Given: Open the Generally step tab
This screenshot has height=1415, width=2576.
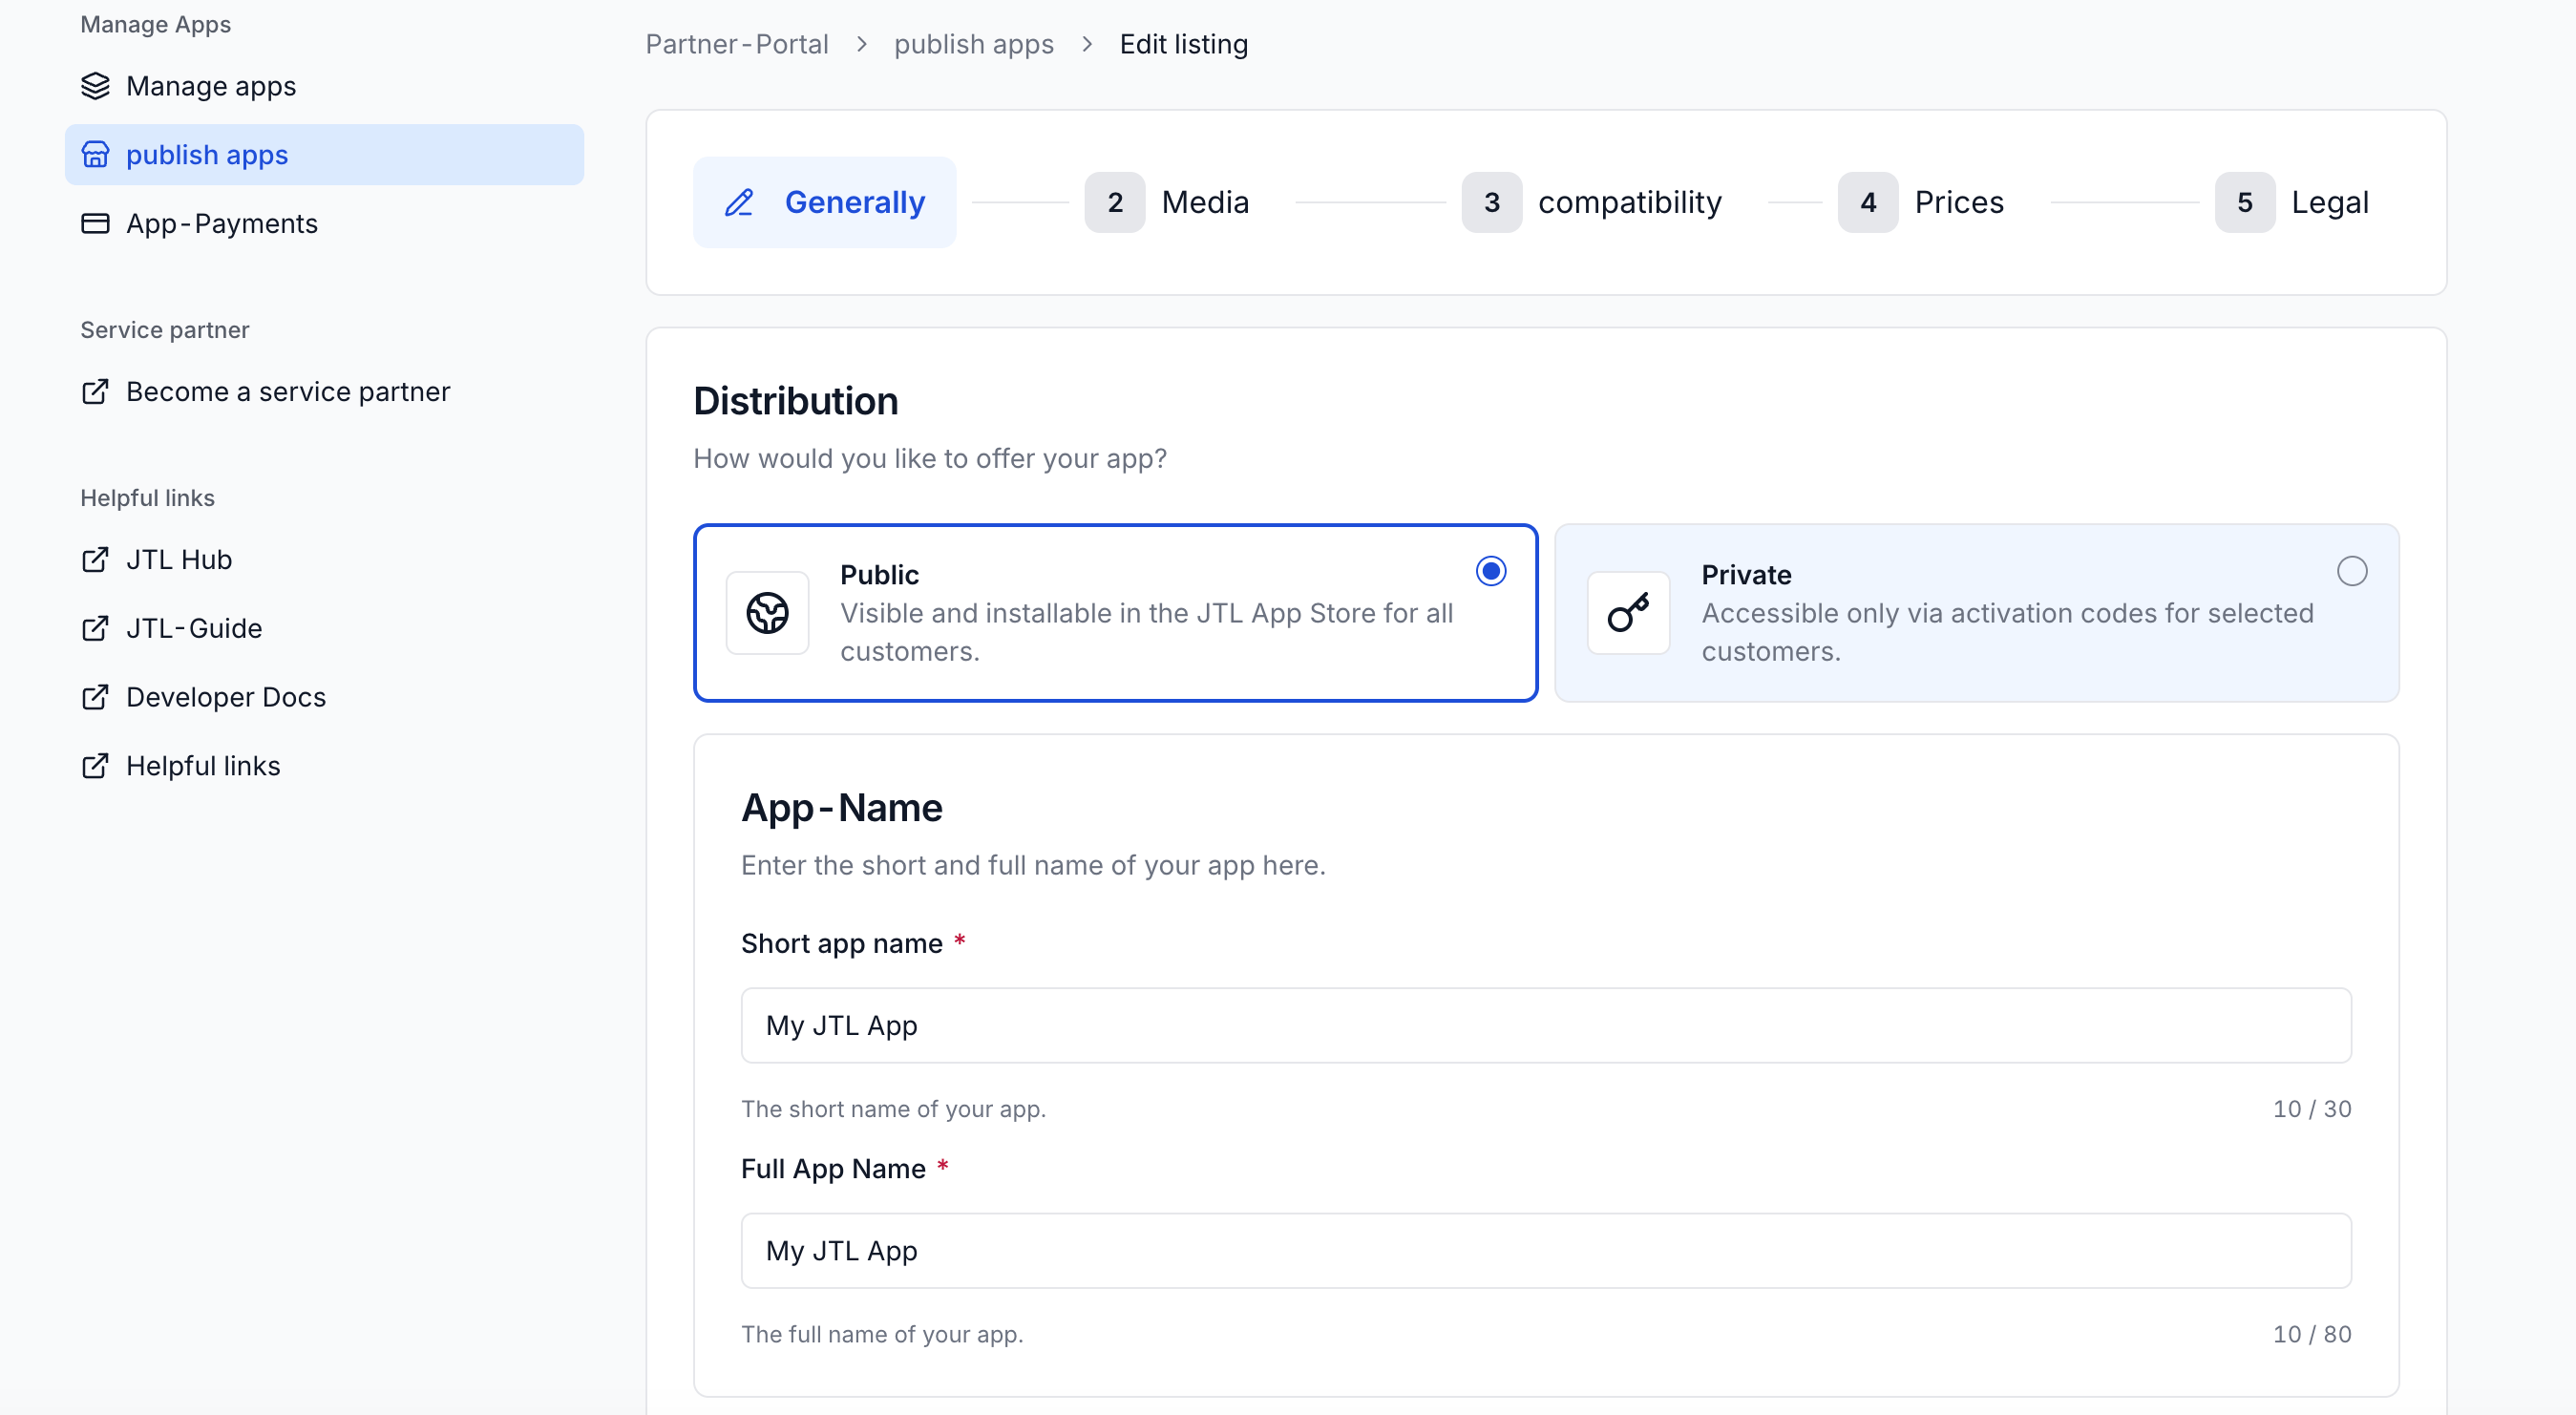Looking at the screenshot, I should click(824, 202).
